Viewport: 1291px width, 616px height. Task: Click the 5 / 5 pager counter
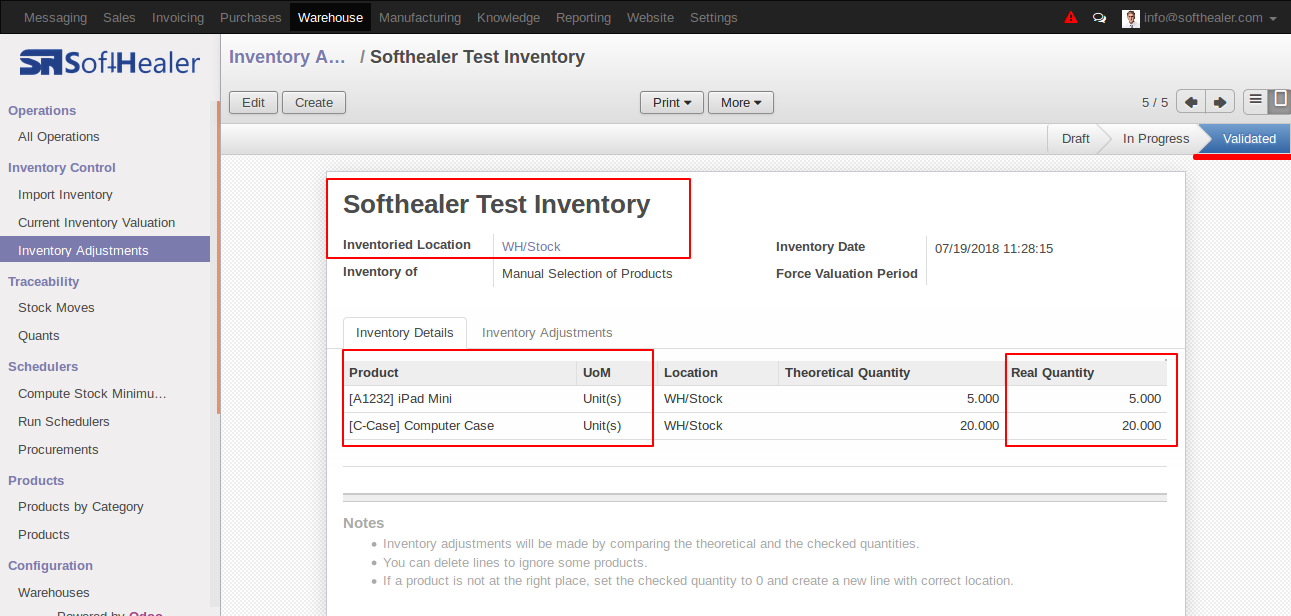point(1155,102)
